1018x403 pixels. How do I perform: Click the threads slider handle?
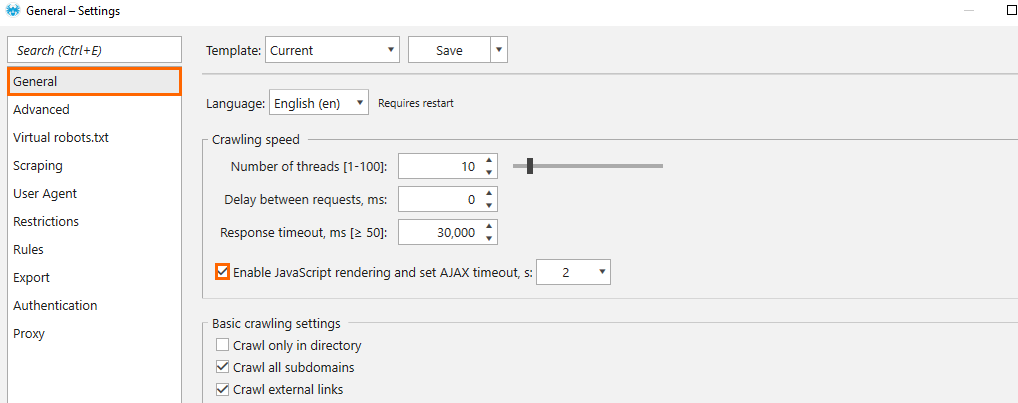[530, 166]
